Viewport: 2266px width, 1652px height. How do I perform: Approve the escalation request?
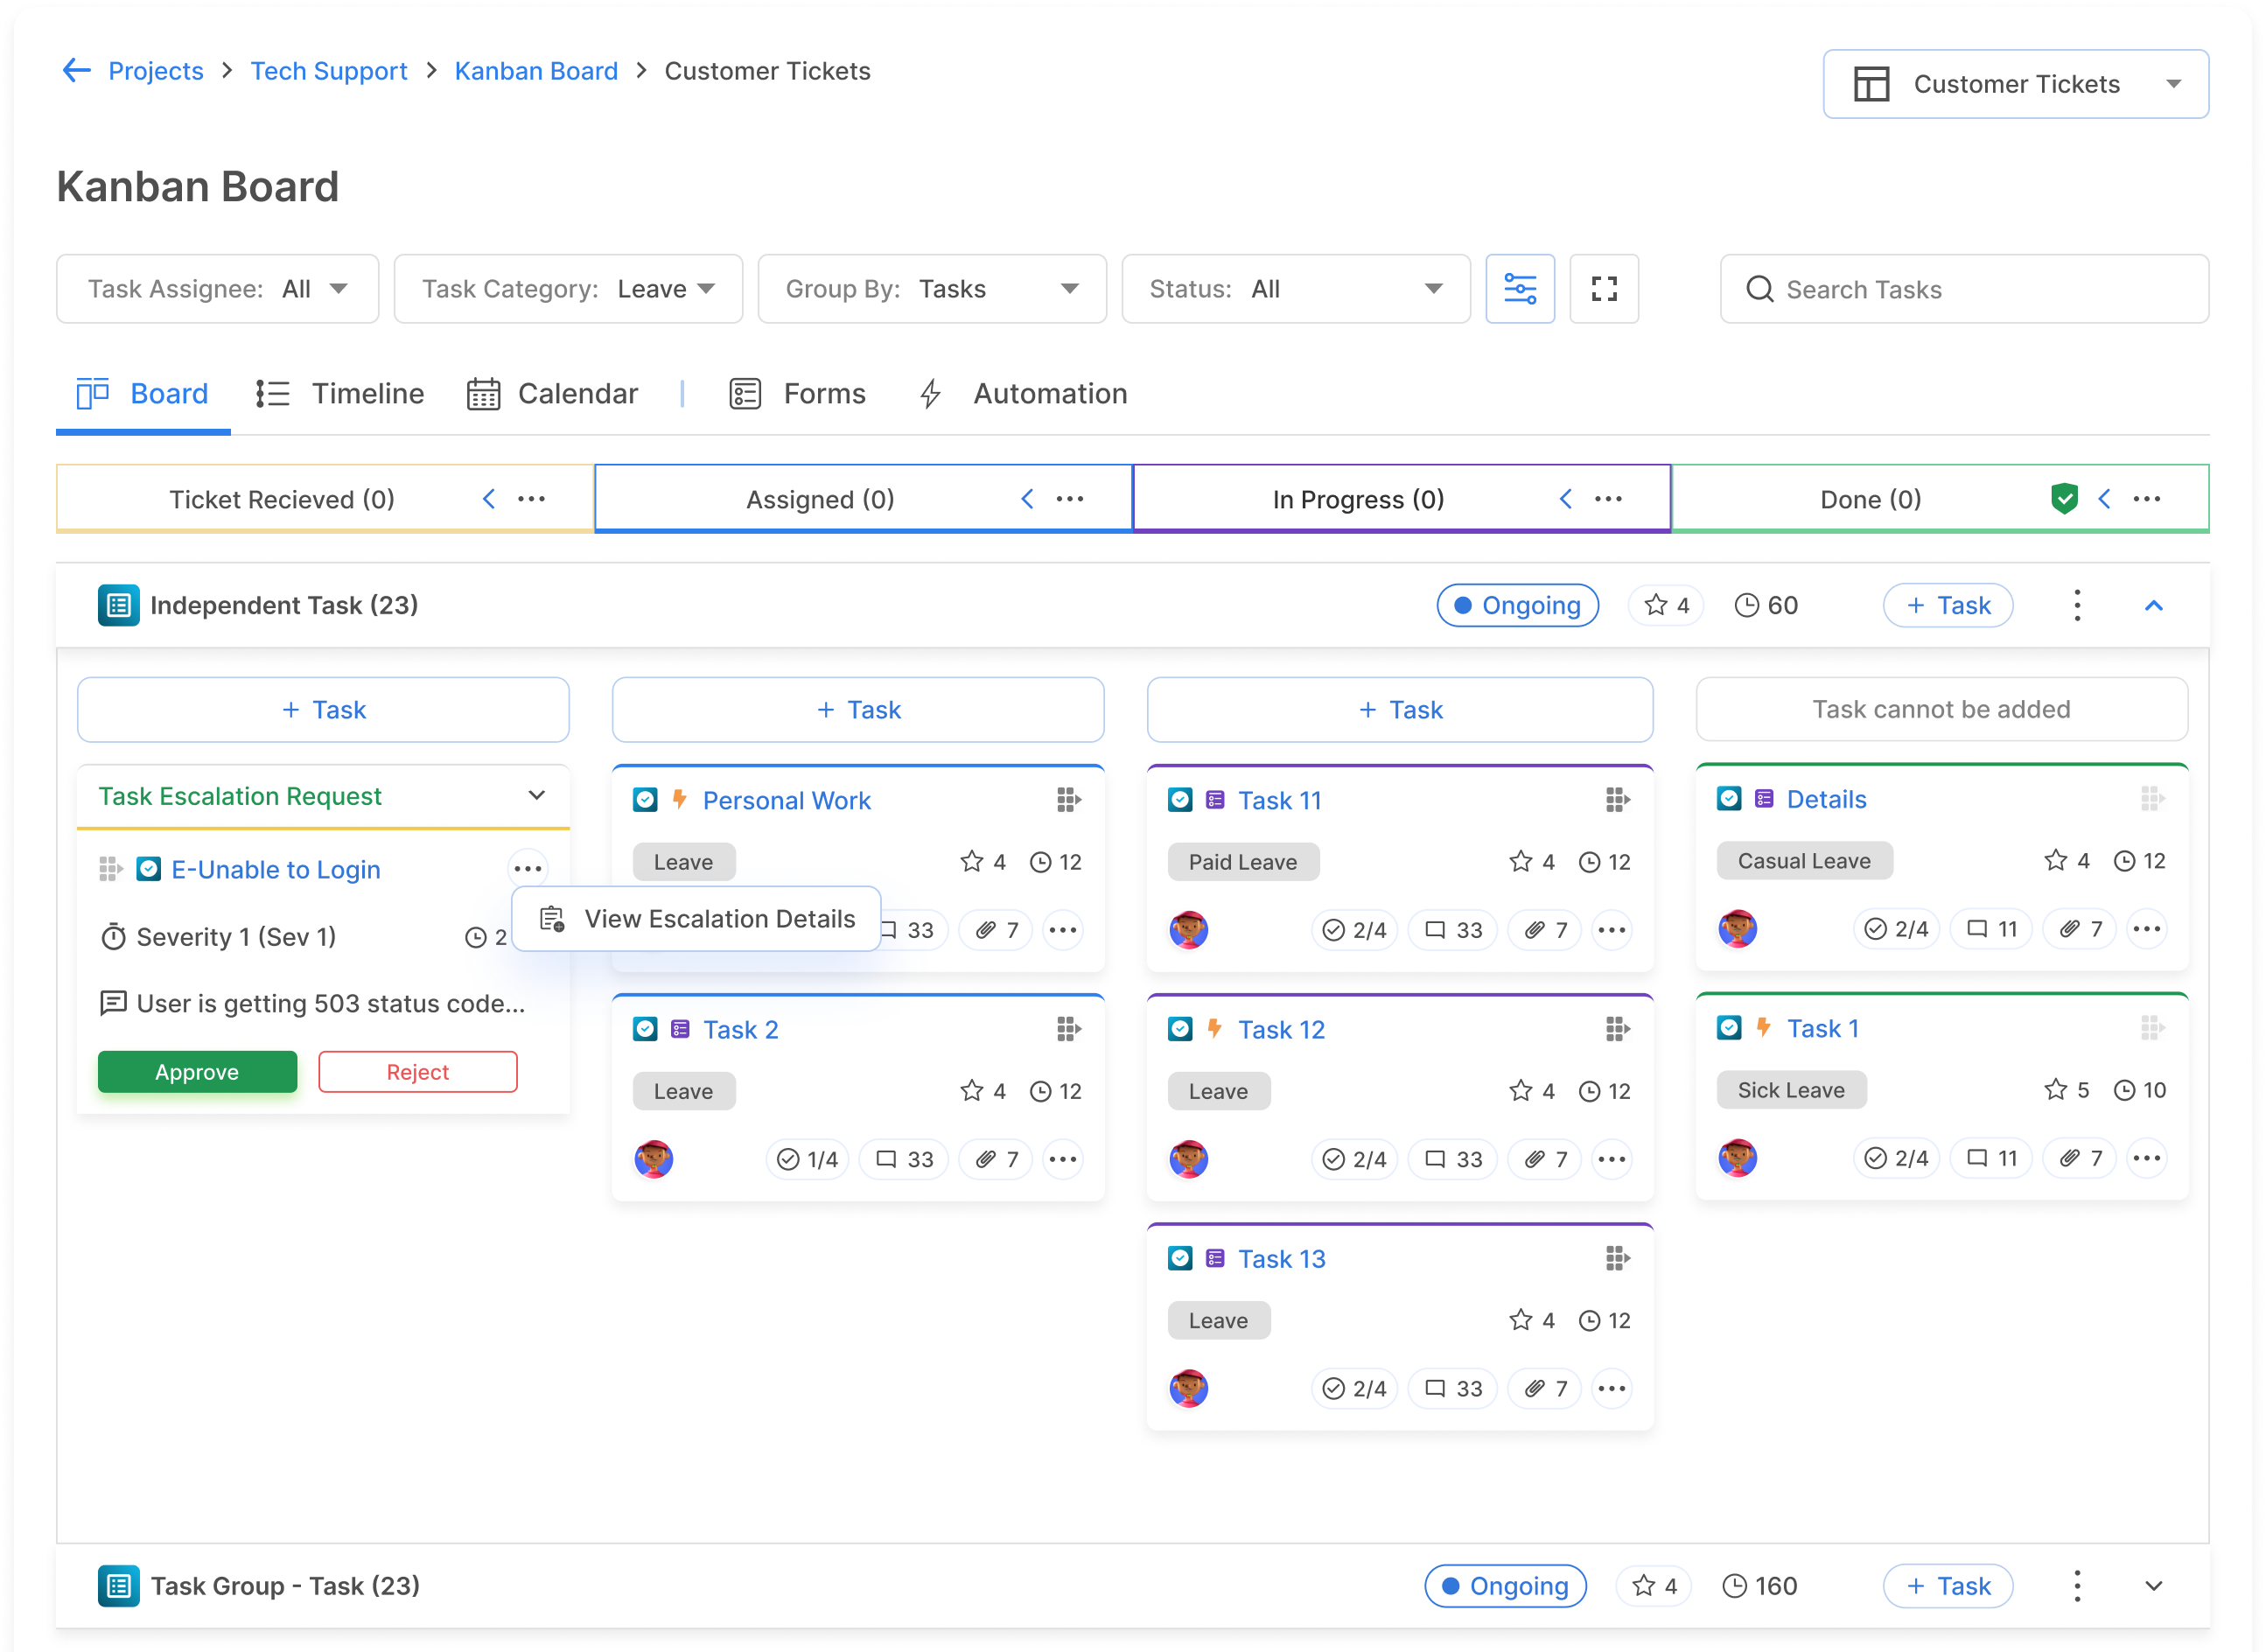coord(197,1071)
